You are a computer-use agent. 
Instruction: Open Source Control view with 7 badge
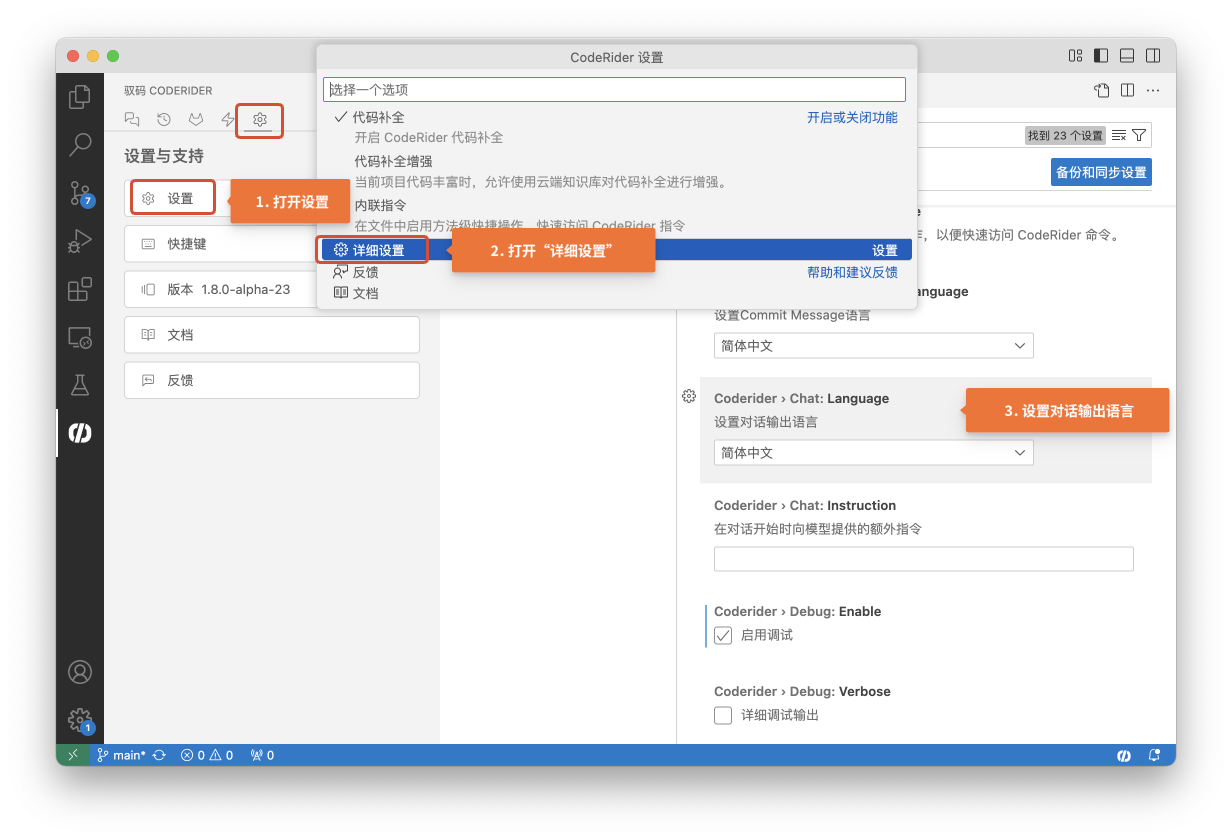pos(80,193)
